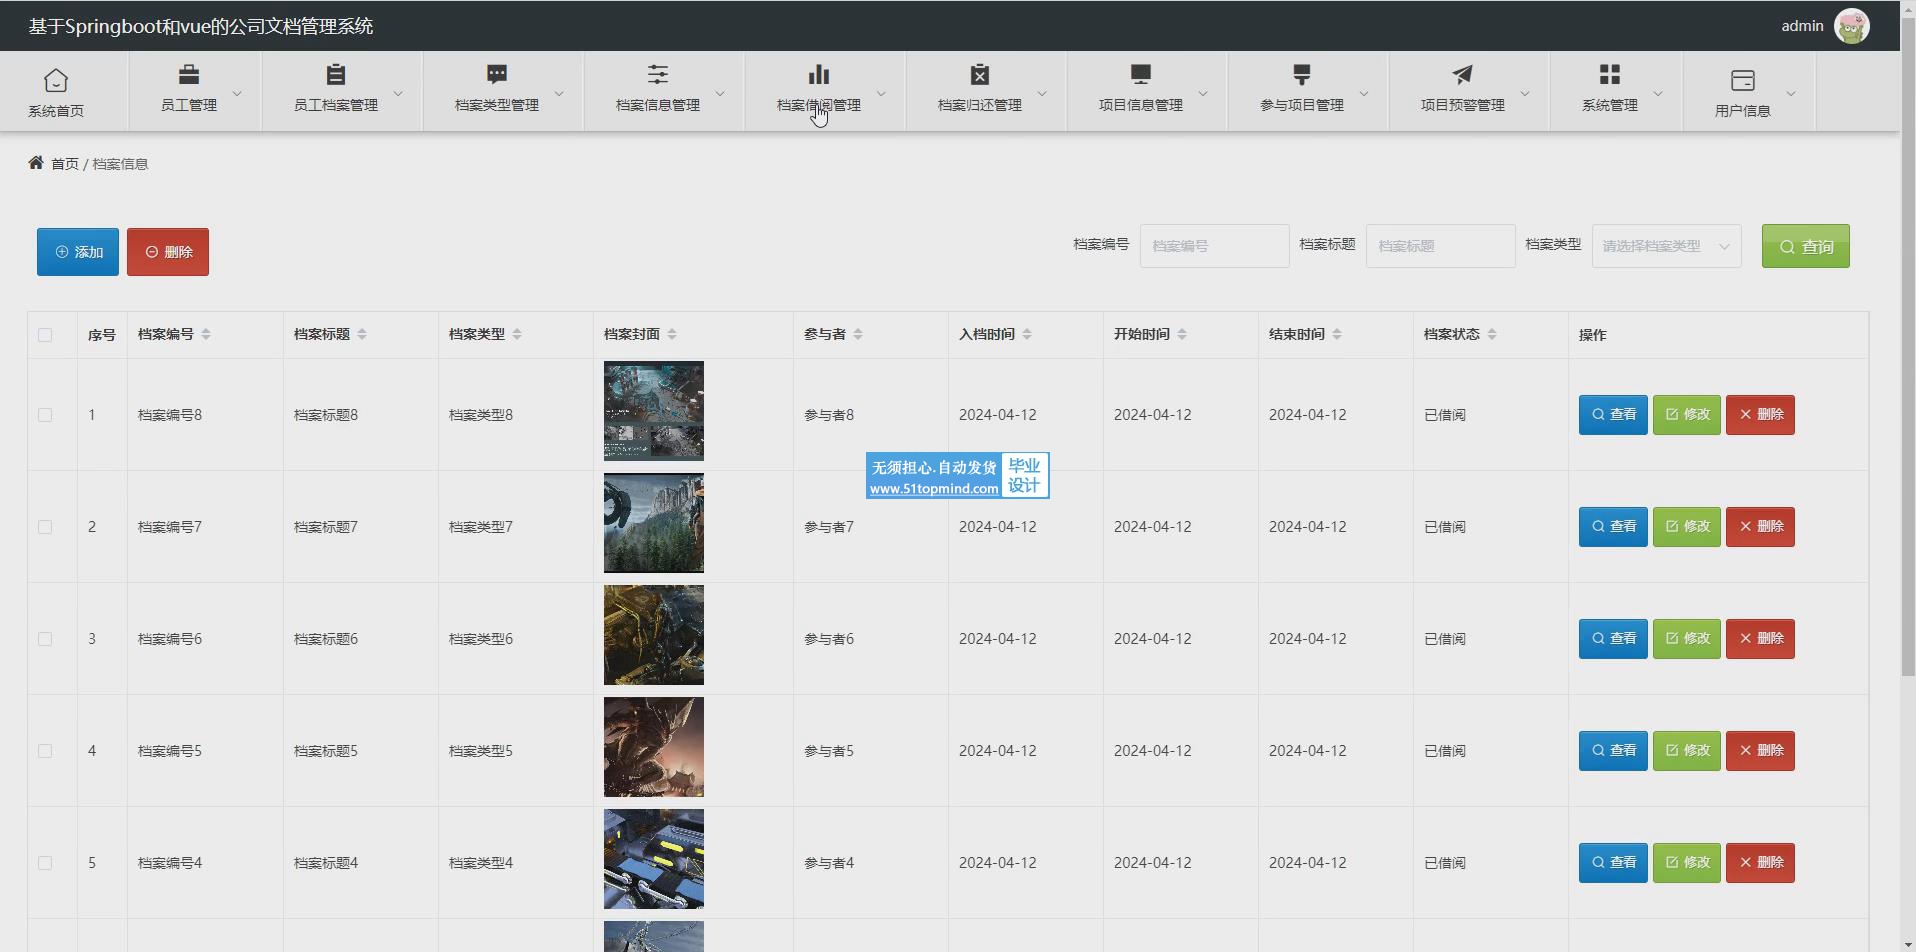Viewport: 1916px width, 952px height.
Task: Click the 档案信息管理 sliders icon
Action: pyautogui.click(x=658, y=75)
